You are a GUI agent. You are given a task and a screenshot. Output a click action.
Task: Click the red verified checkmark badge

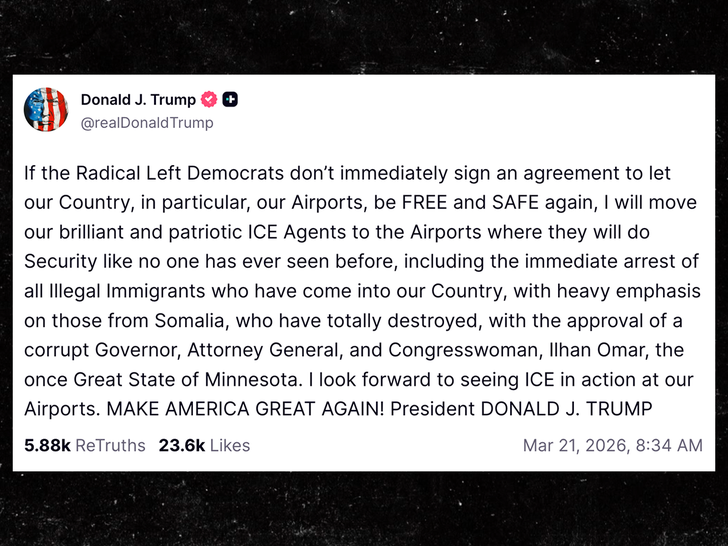point(210,100)
